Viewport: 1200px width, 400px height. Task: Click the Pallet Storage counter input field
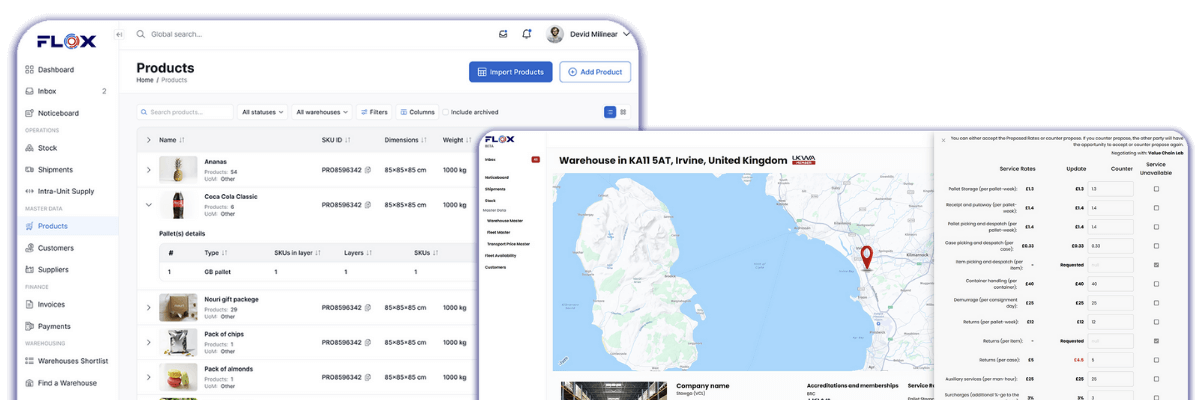coord(1110,188)
